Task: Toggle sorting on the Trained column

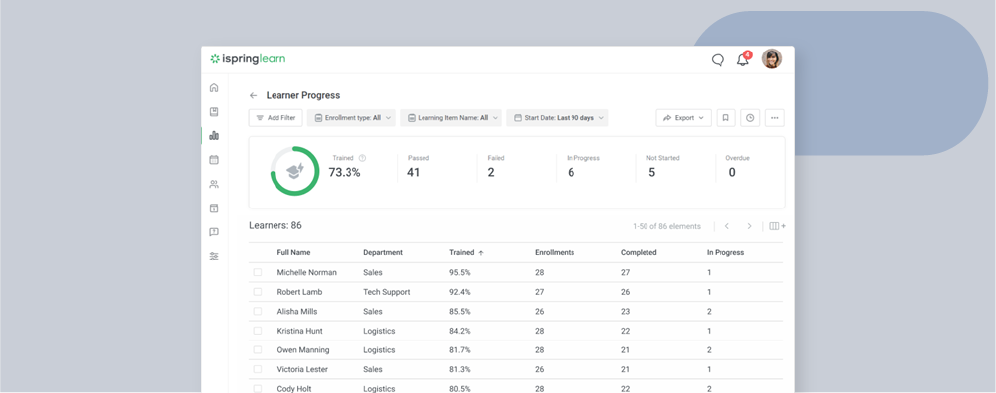Action: [x=466, y=253]
